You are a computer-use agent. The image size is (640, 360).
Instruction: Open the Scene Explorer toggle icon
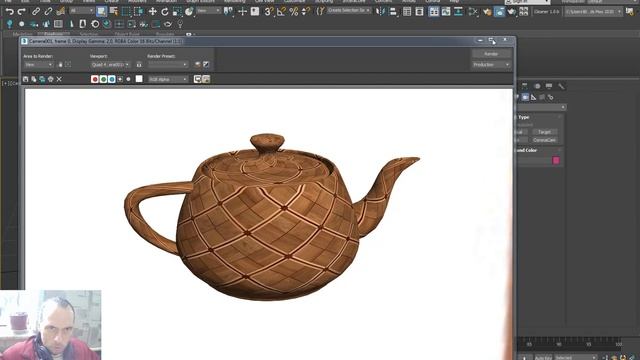point(407,11)
